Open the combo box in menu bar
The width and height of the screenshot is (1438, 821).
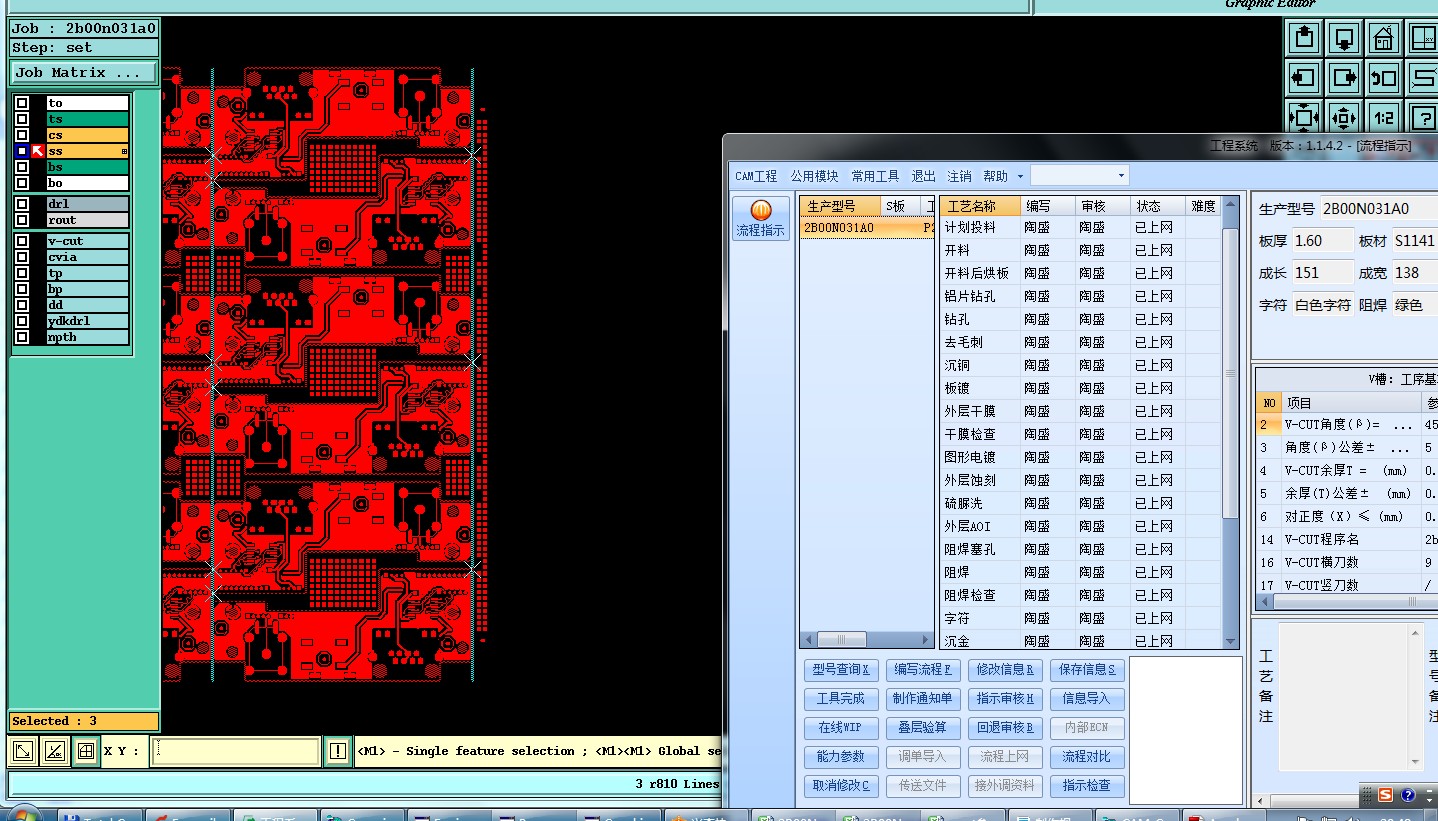[x=1080, y=175]
